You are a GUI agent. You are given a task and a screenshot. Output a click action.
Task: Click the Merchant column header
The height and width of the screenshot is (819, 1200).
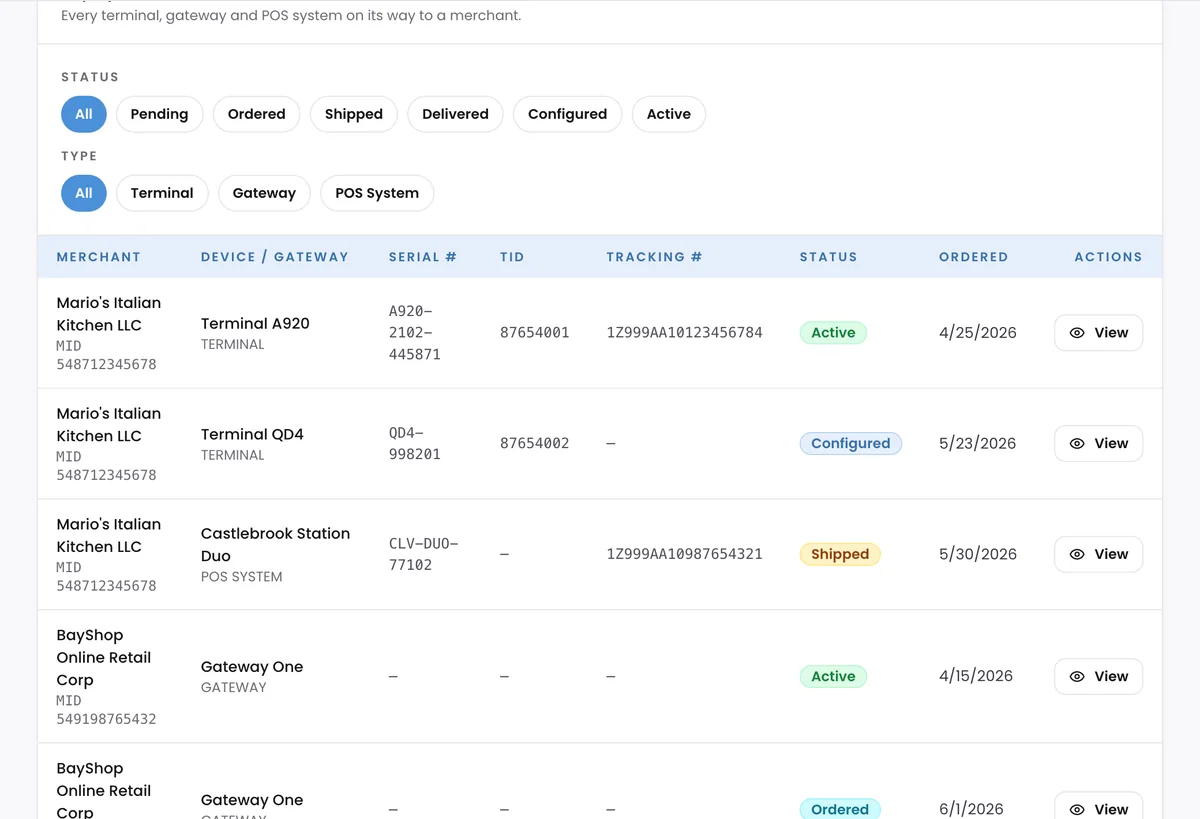(x=99, y=257)
